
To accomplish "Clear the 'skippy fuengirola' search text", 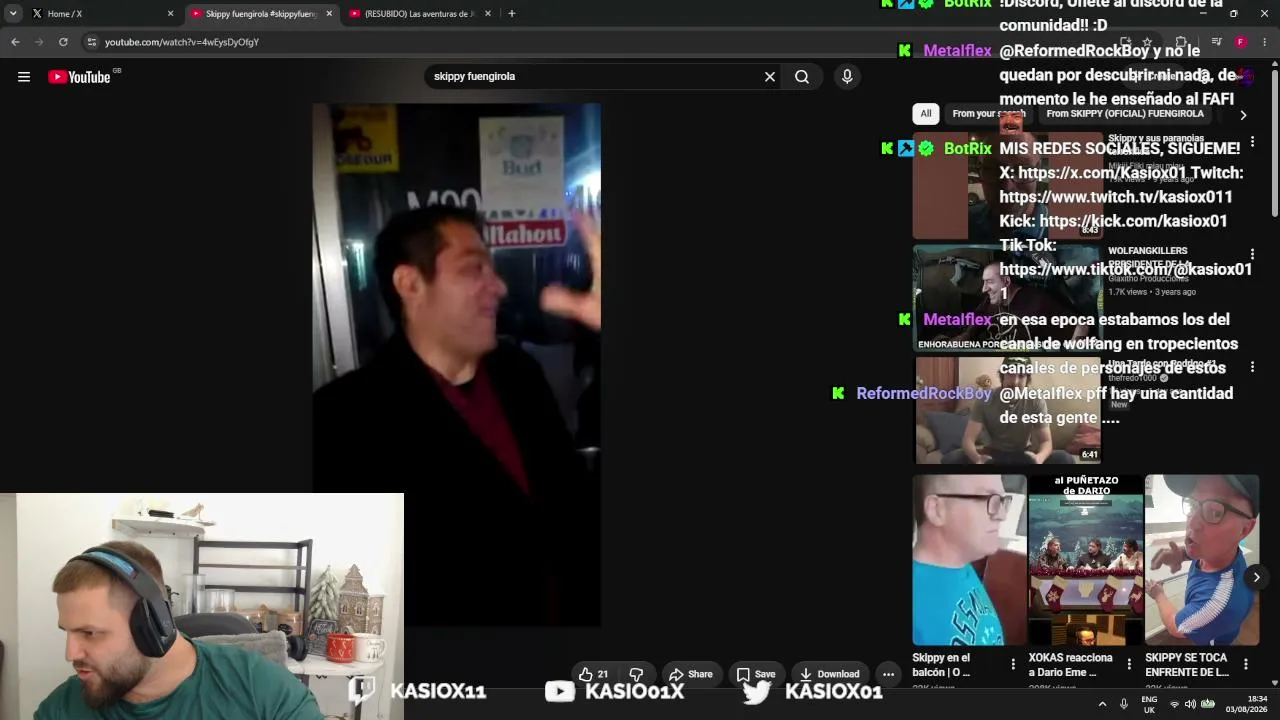I will (770, 77).
